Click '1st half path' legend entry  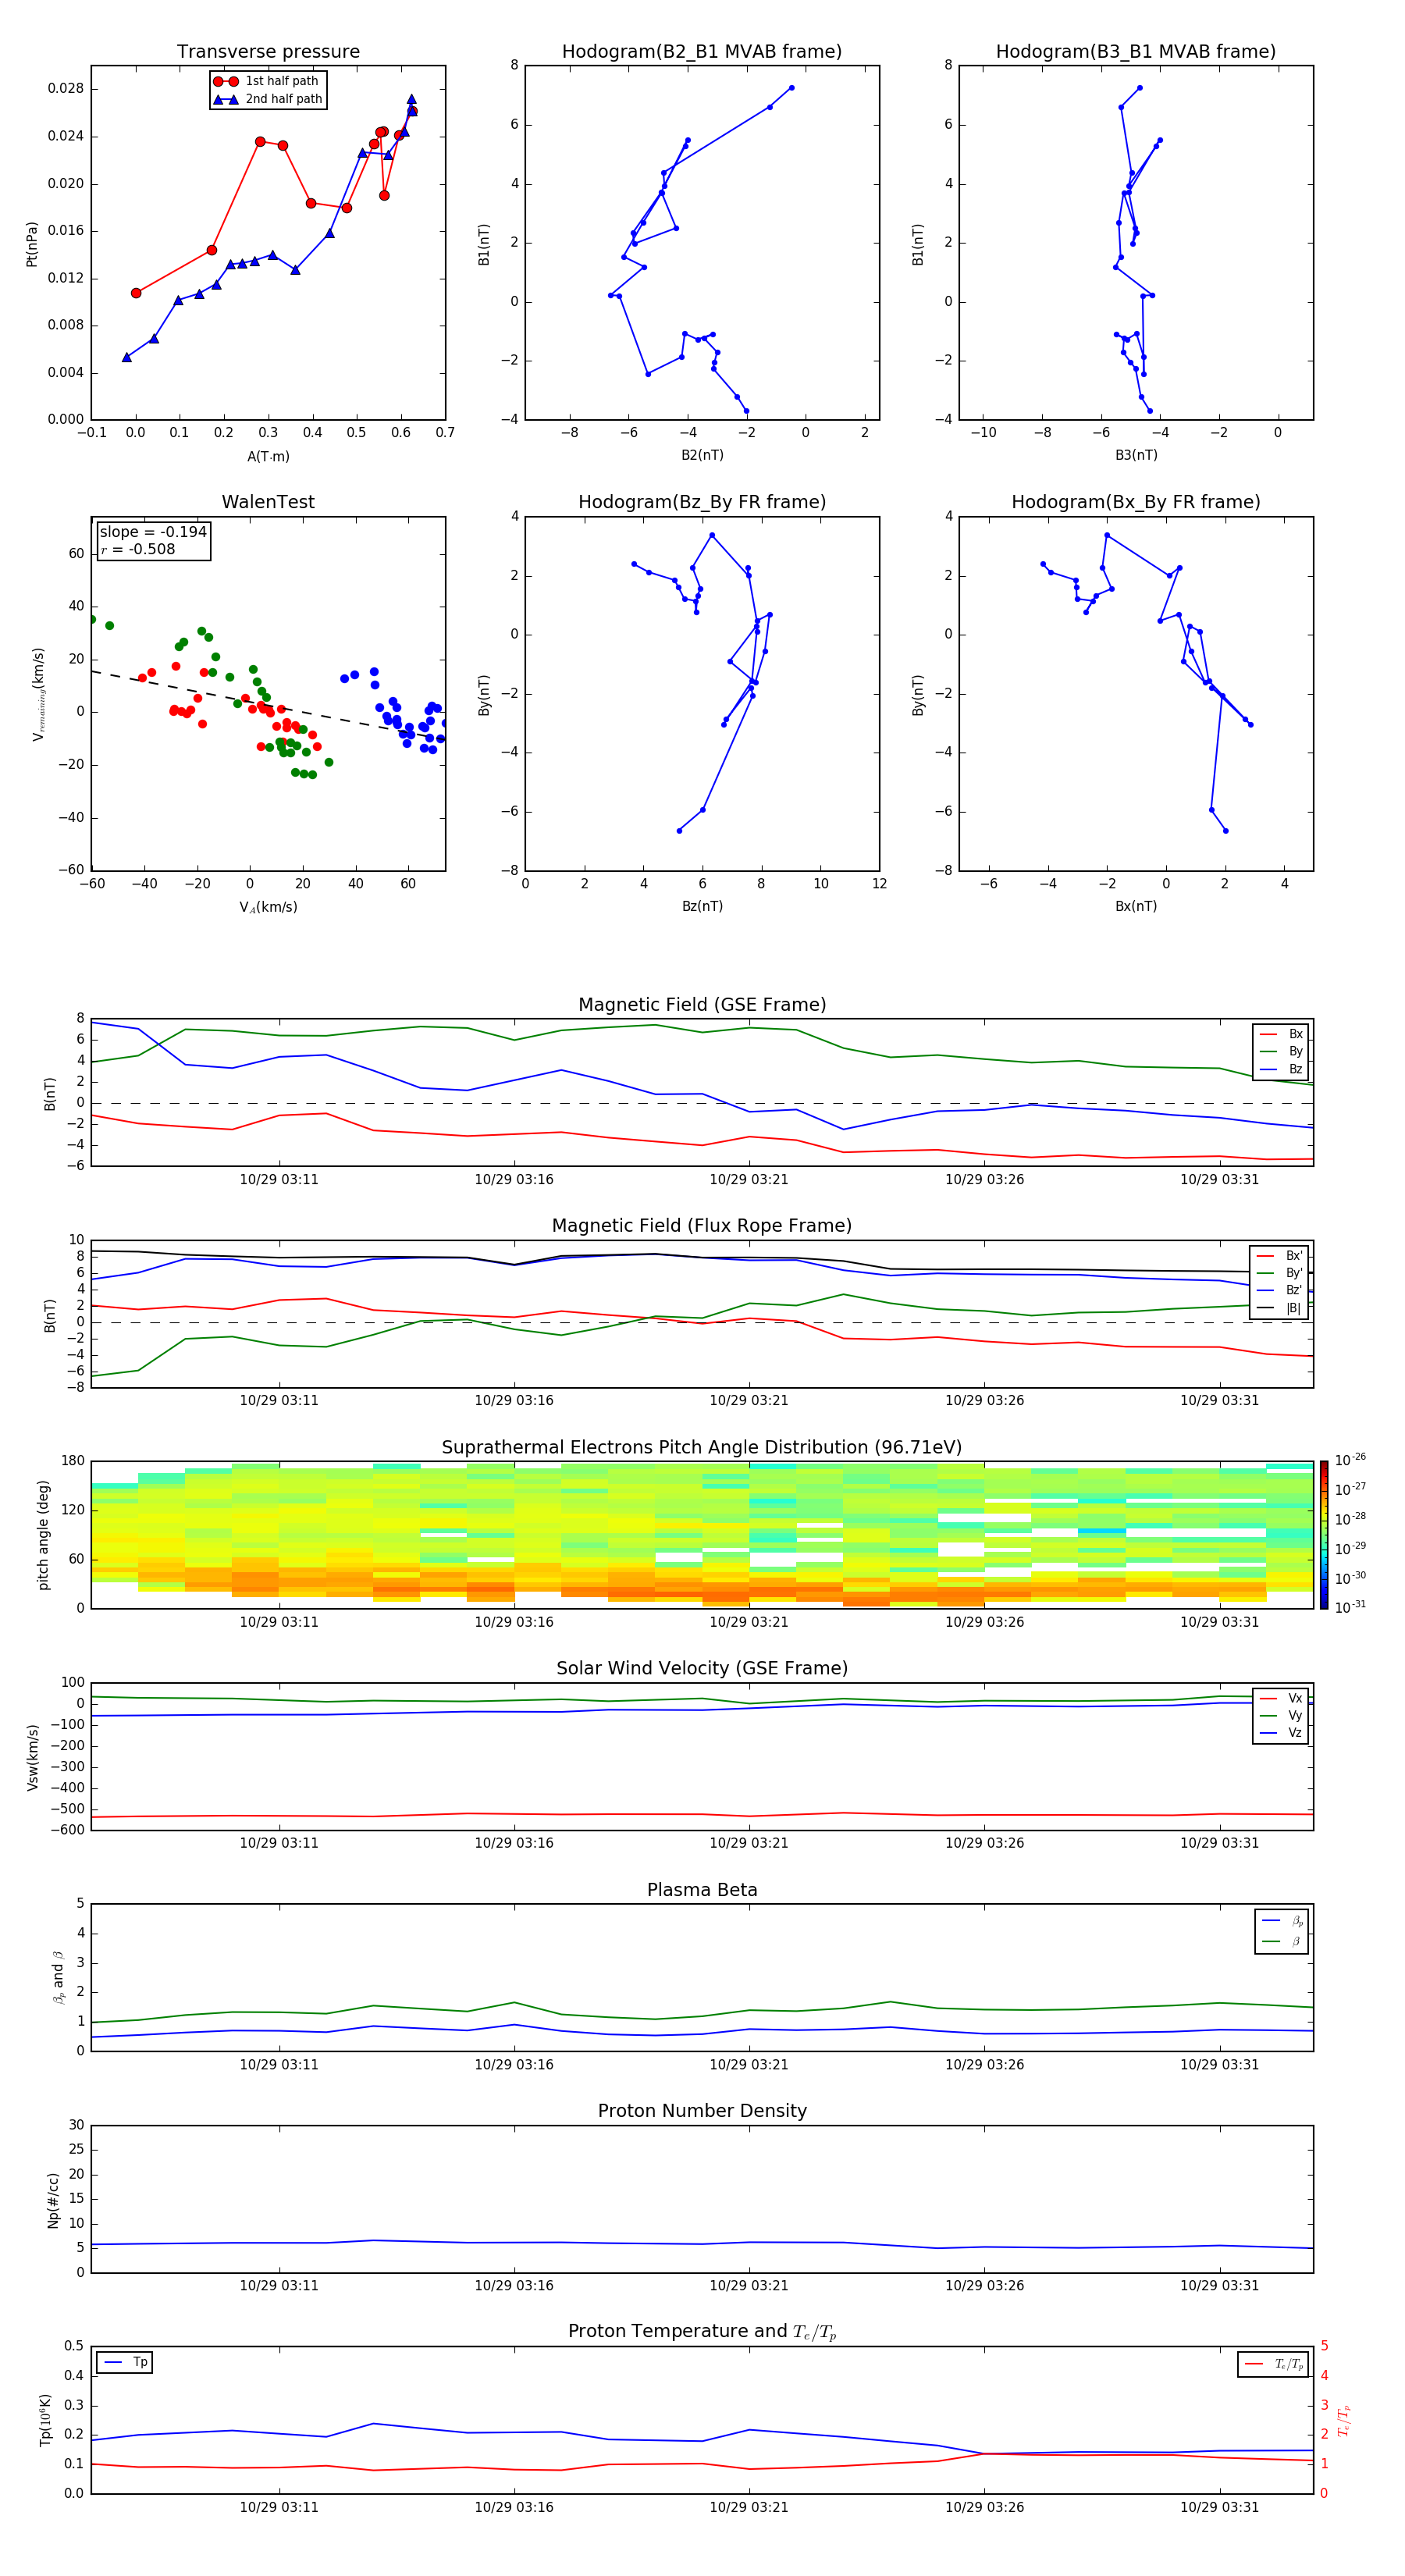(267, 81)
